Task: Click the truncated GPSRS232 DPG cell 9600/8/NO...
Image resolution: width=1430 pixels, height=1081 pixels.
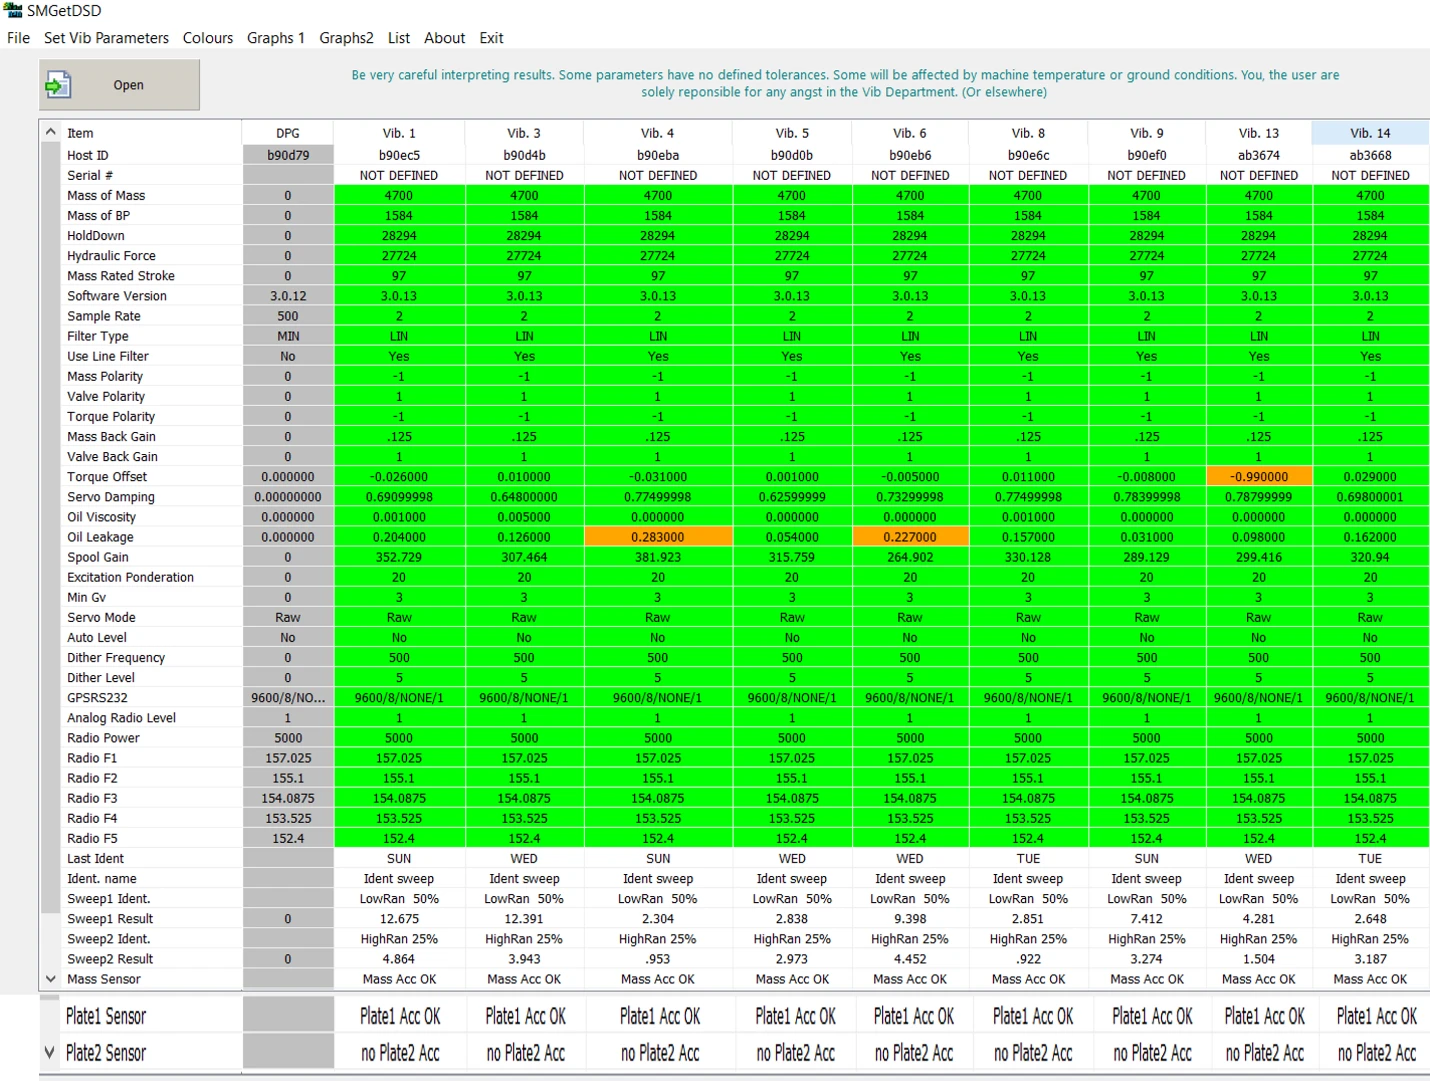Action: [x=288, y=698]
